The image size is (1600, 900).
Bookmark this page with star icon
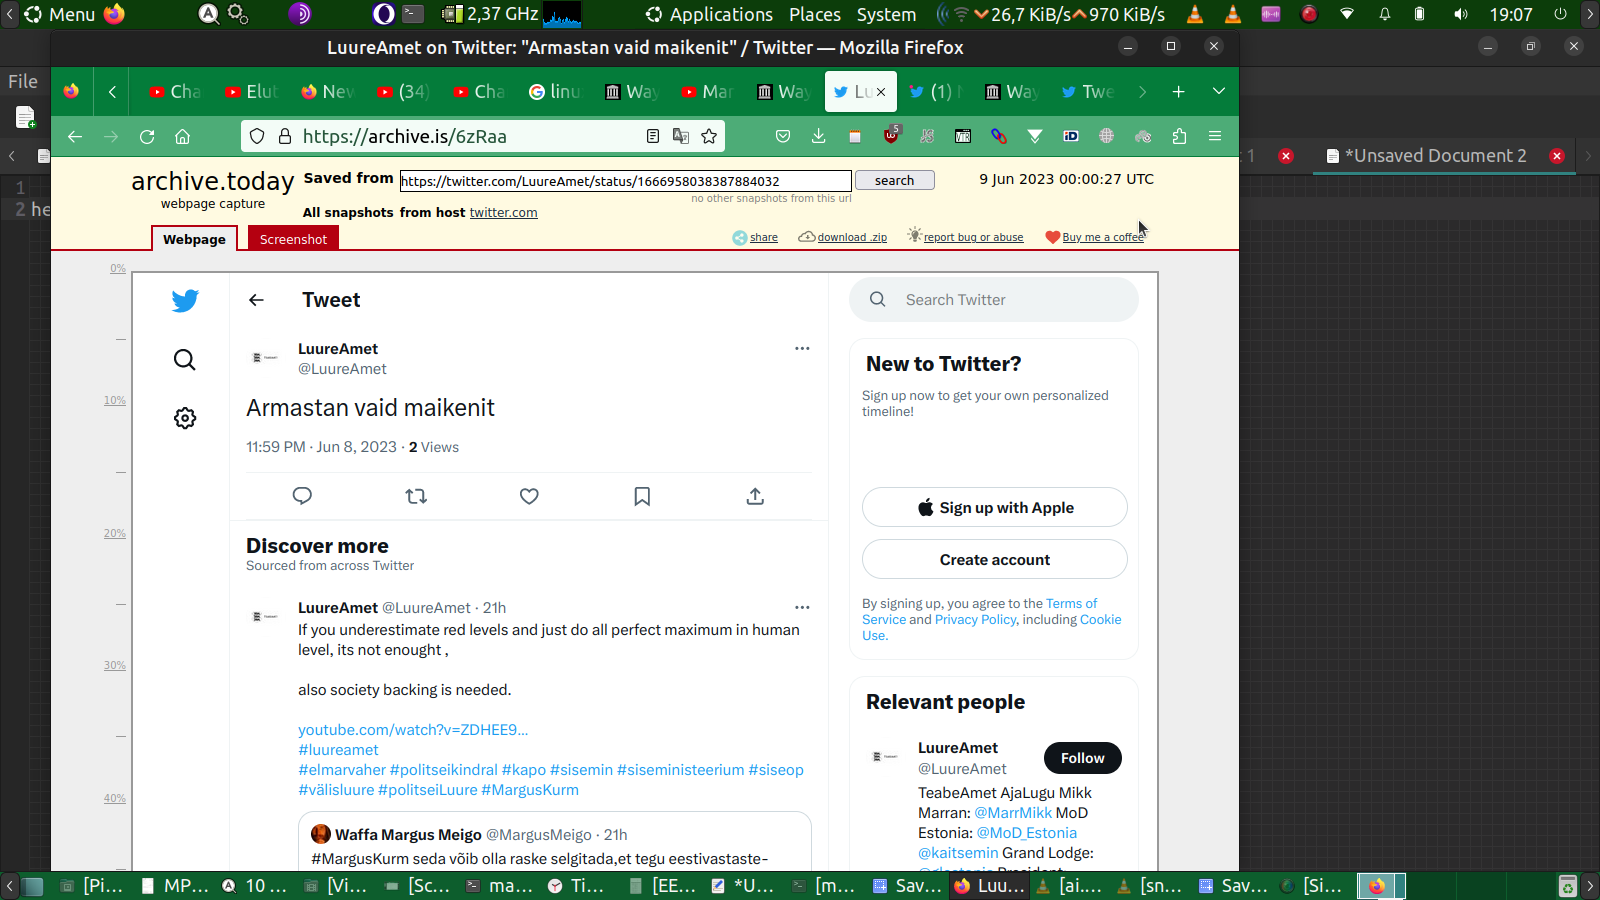click(709, 136)
